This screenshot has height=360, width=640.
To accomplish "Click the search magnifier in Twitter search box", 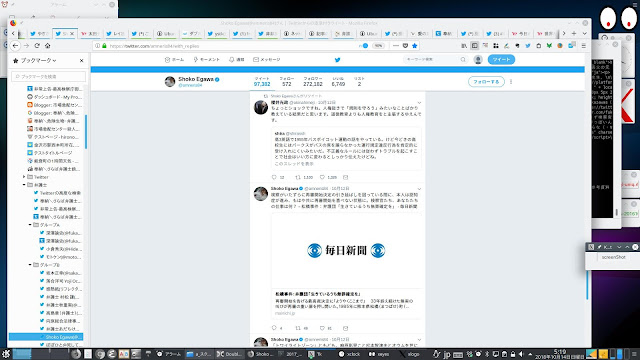I will pos(463,60).
